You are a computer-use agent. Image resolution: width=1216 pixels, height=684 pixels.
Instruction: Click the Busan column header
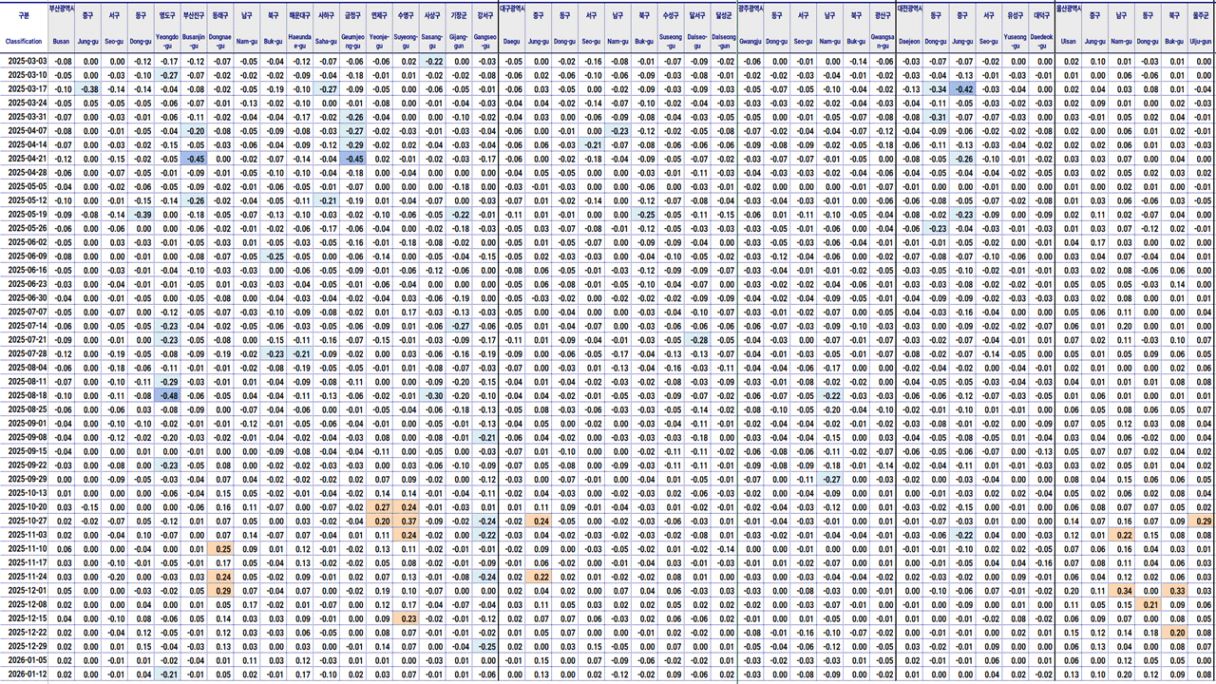pos(62,42)
